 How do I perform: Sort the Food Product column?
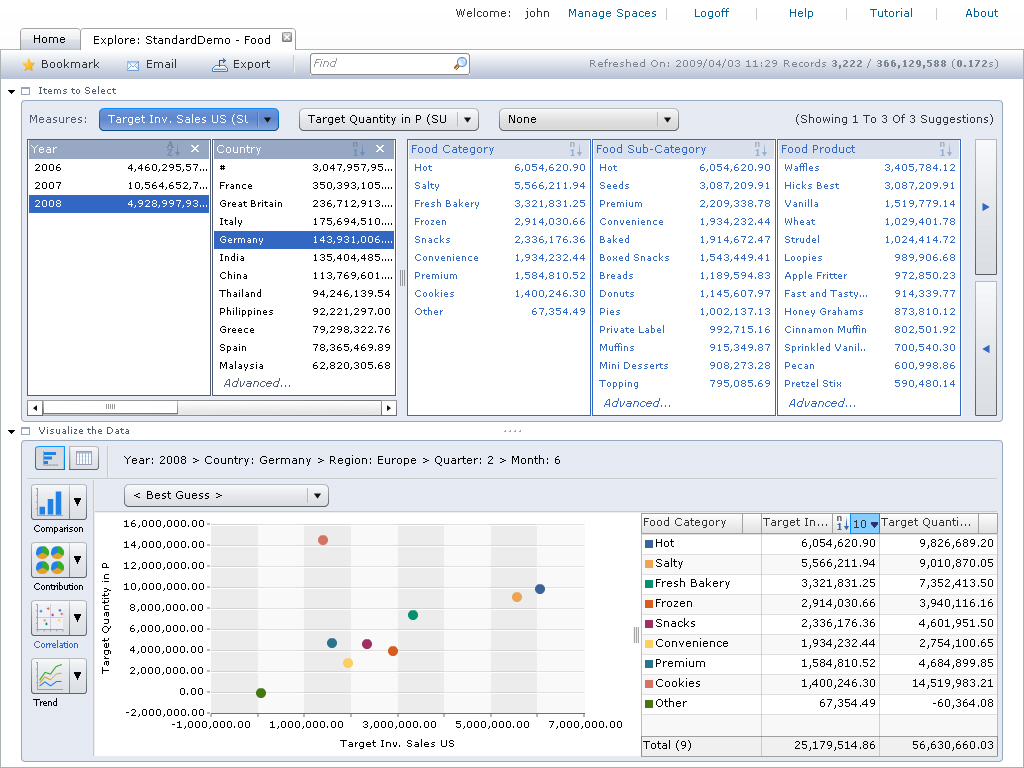click(x=945, y=149)
